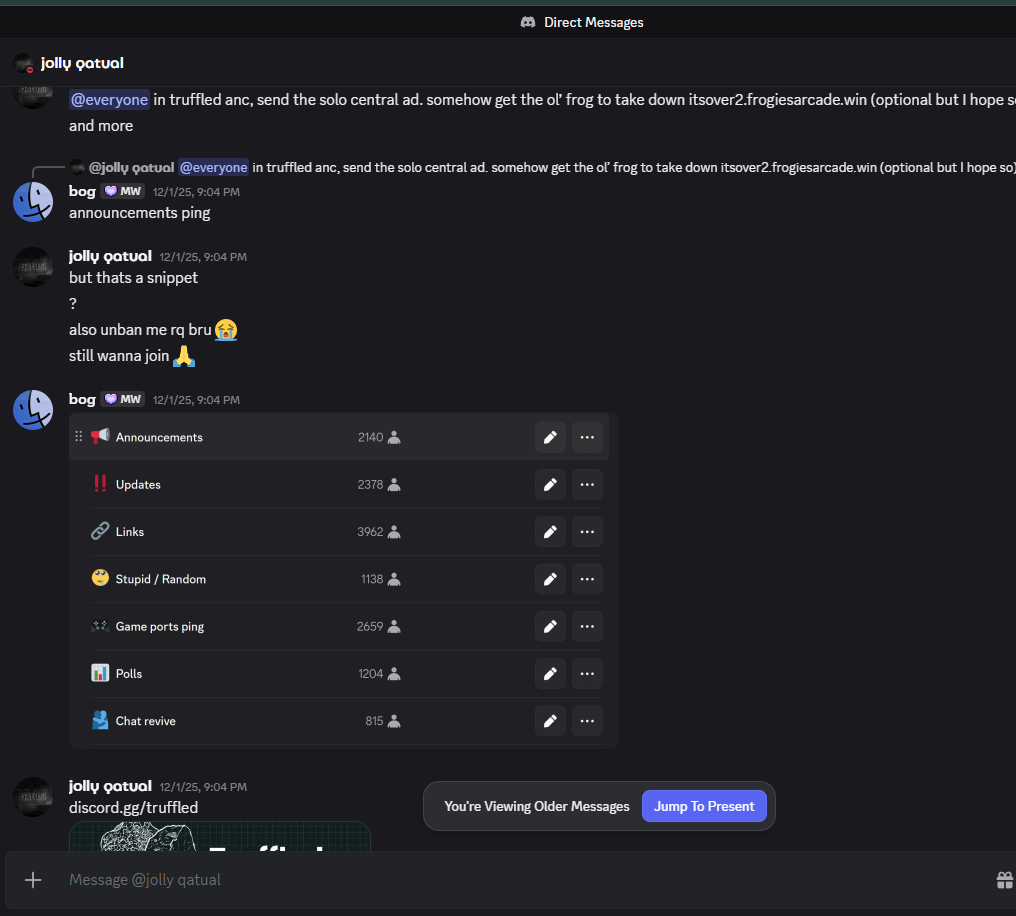Viewport: 1016px width, 916px height.
Task: Click the @everyone mention in top message
Action: pos(109,100)
